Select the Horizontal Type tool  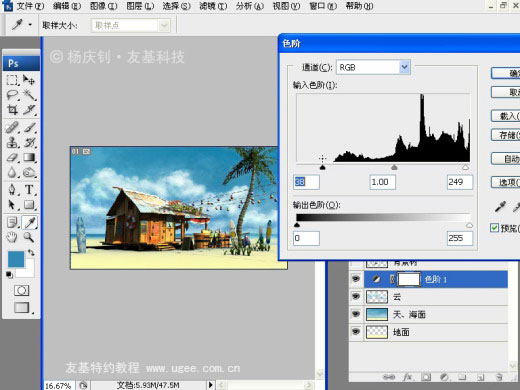(x=29, y=190)
